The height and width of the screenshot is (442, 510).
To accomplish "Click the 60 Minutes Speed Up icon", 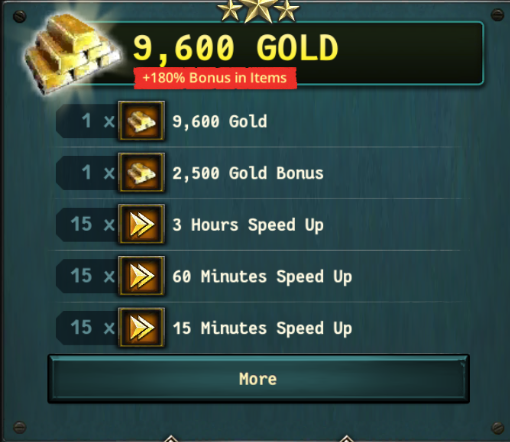I will (x=141, y=276).
